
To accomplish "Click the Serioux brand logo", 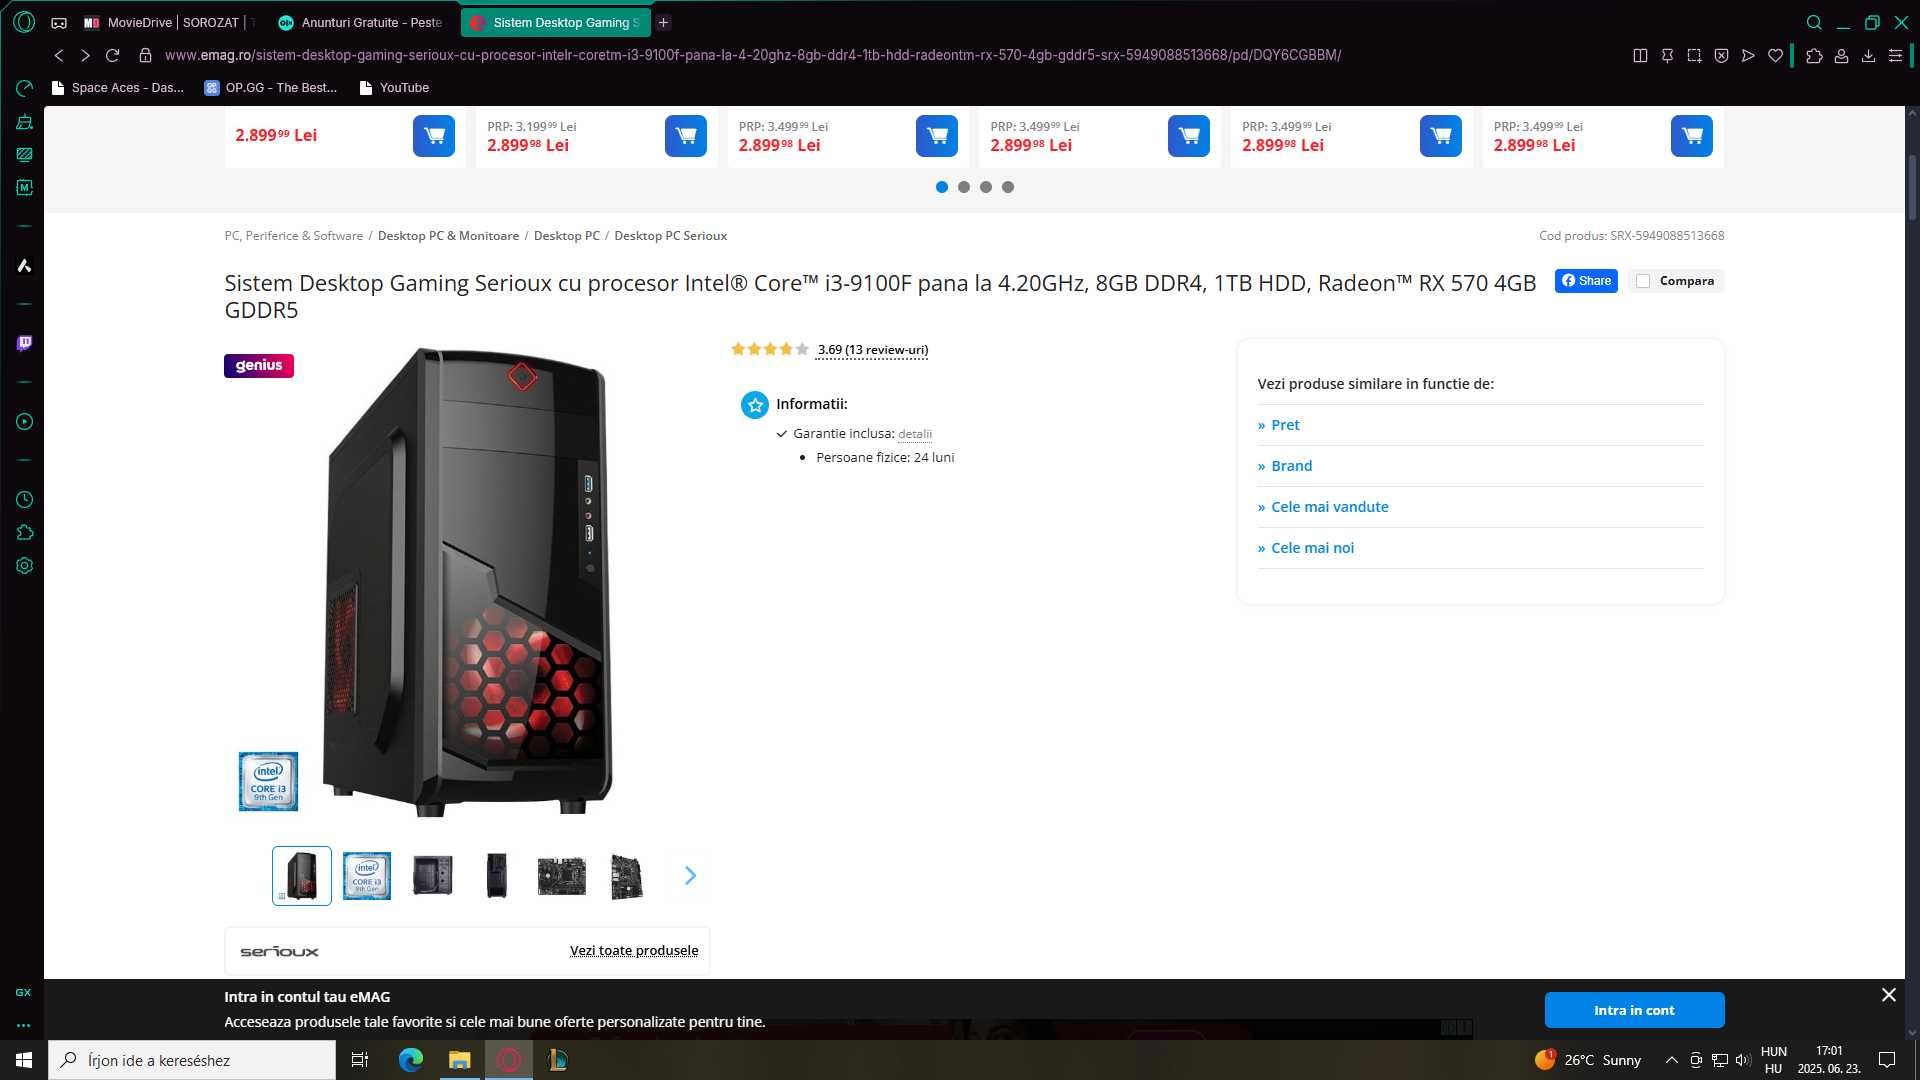I will 279,951.
